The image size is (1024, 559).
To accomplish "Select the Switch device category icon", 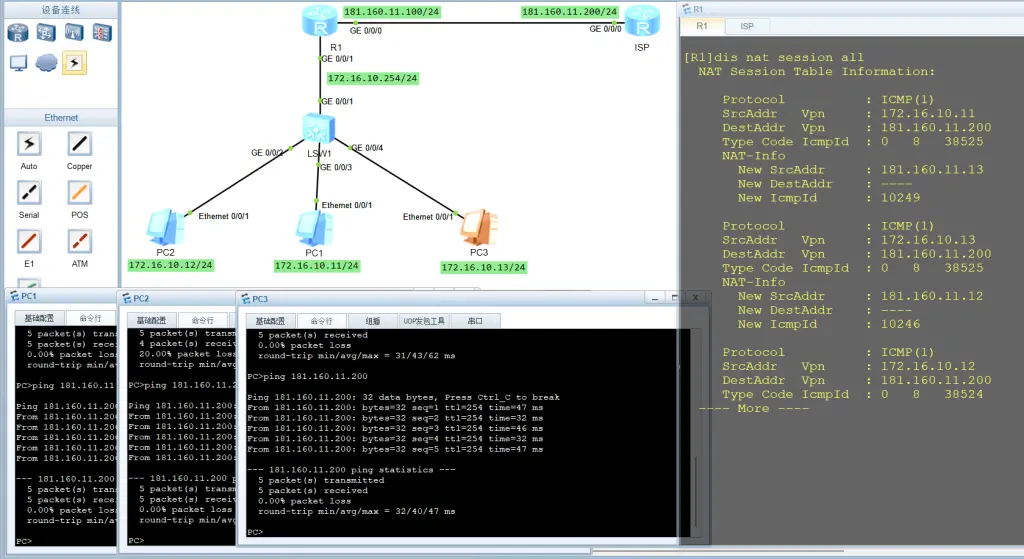I will pos(46,33).
